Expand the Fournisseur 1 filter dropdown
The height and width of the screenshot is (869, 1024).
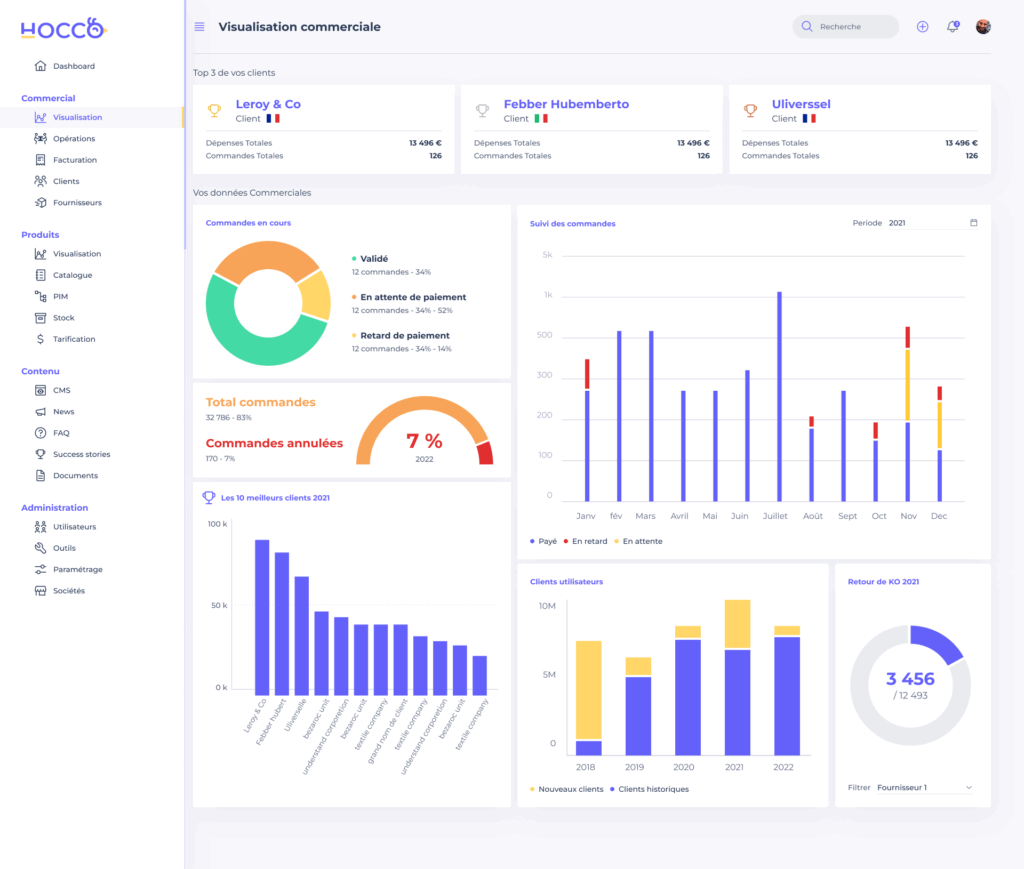point(924,788)
